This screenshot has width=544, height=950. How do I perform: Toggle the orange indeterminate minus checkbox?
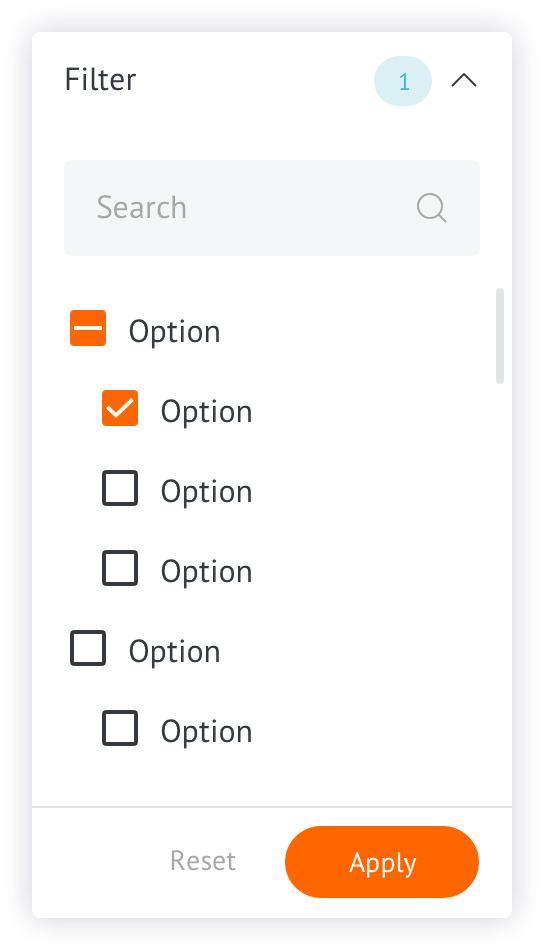click(88, 328)
